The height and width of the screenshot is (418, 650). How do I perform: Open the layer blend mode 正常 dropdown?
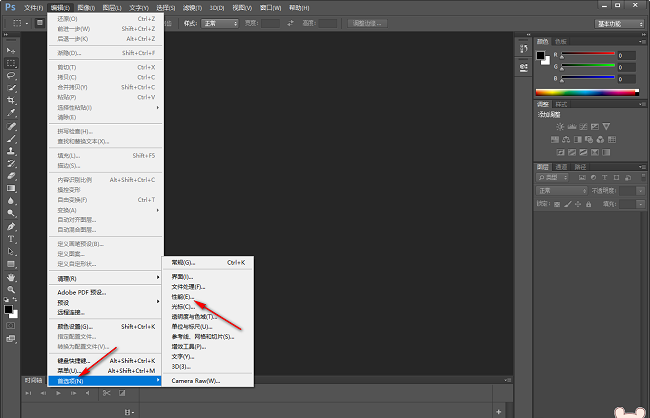[x=560, y=189]
